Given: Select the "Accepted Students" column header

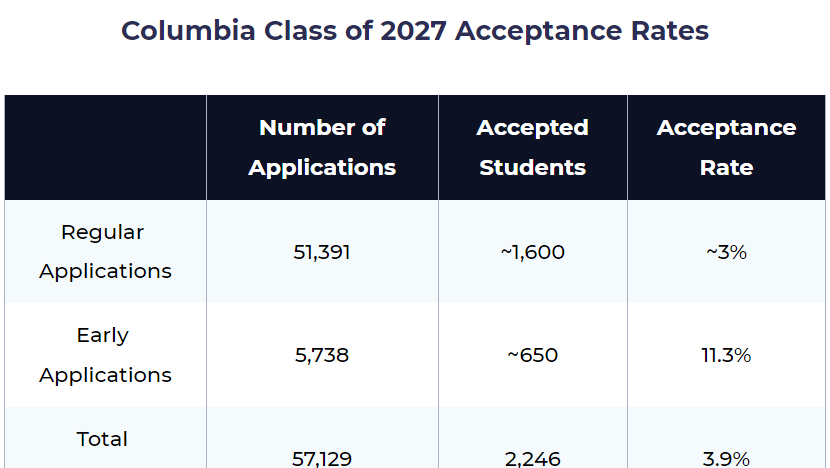Looking at the screenshot, I should [x=532, y=148].
